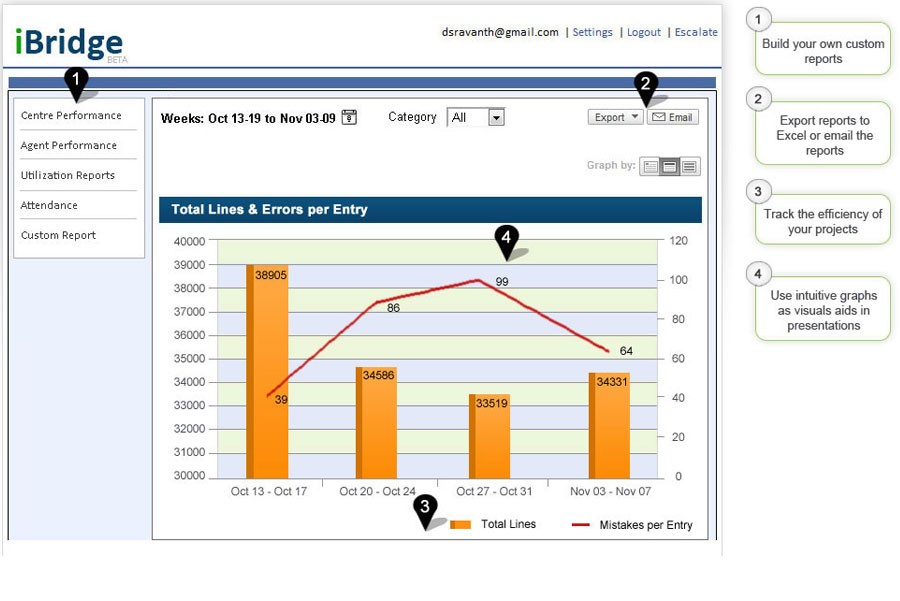Click black callout marker 1 above the sidebar

pyautogui.click(x=76, y=80)
